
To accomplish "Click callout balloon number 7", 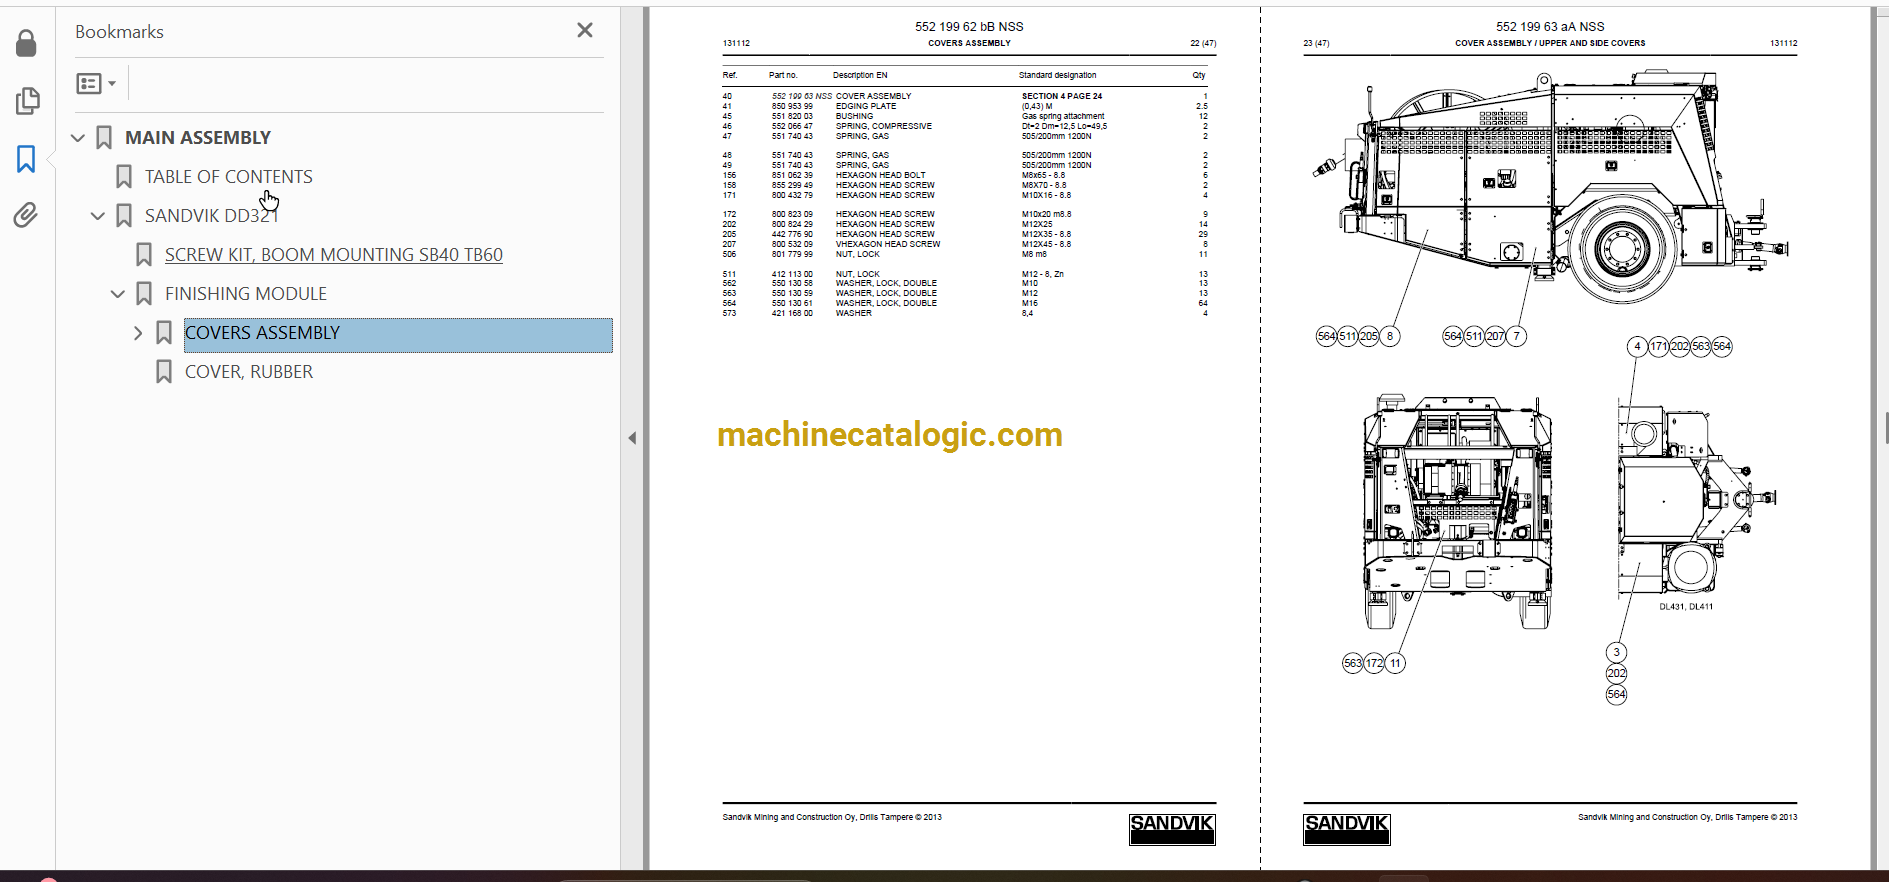I will pyautogui.click(x=1516, y=336).
